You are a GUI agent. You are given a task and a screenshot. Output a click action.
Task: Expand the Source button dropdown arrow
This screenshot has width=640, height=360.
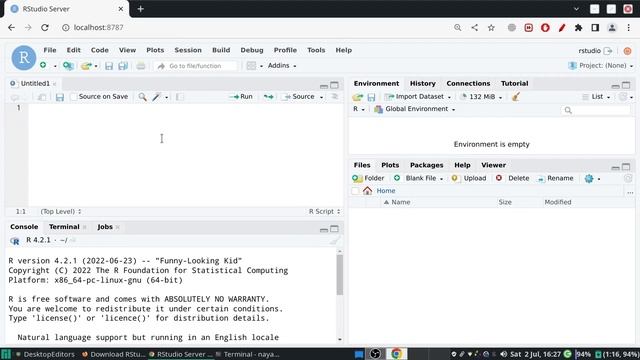(321, 97)
